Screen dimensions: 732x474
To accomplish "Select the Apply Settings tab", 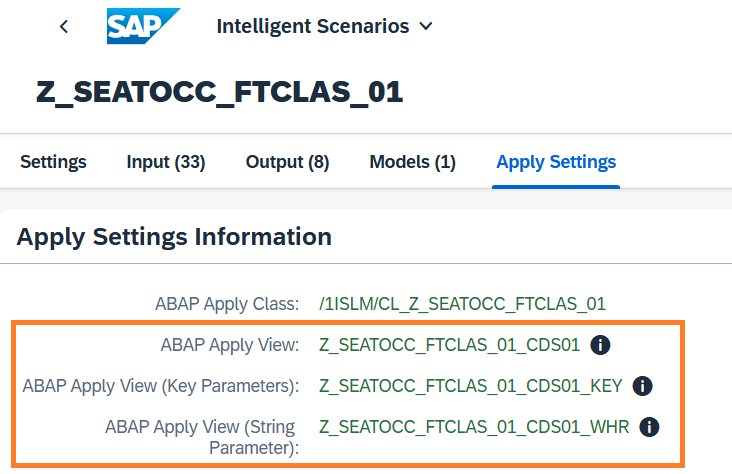I will point(556,162).
